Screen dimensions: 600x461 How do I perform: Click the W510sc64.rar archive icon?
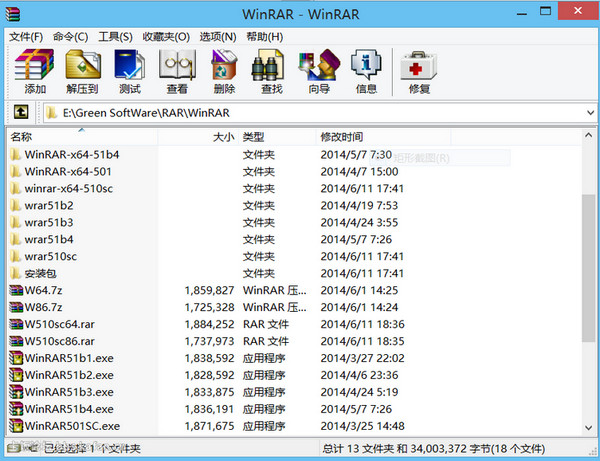(x=16, y=324)
